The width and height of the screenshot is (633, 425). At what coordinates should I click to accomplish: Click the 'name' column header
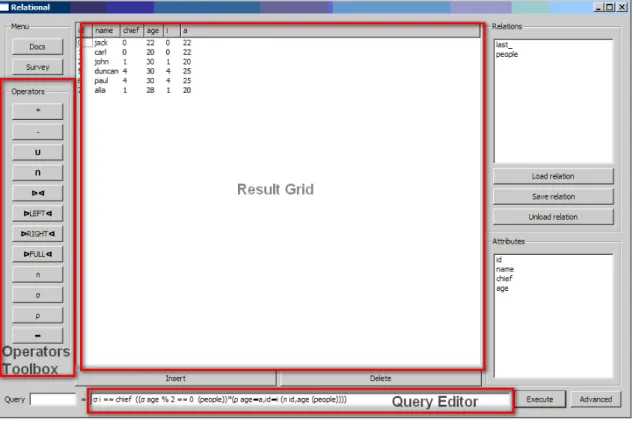(106, 31)
